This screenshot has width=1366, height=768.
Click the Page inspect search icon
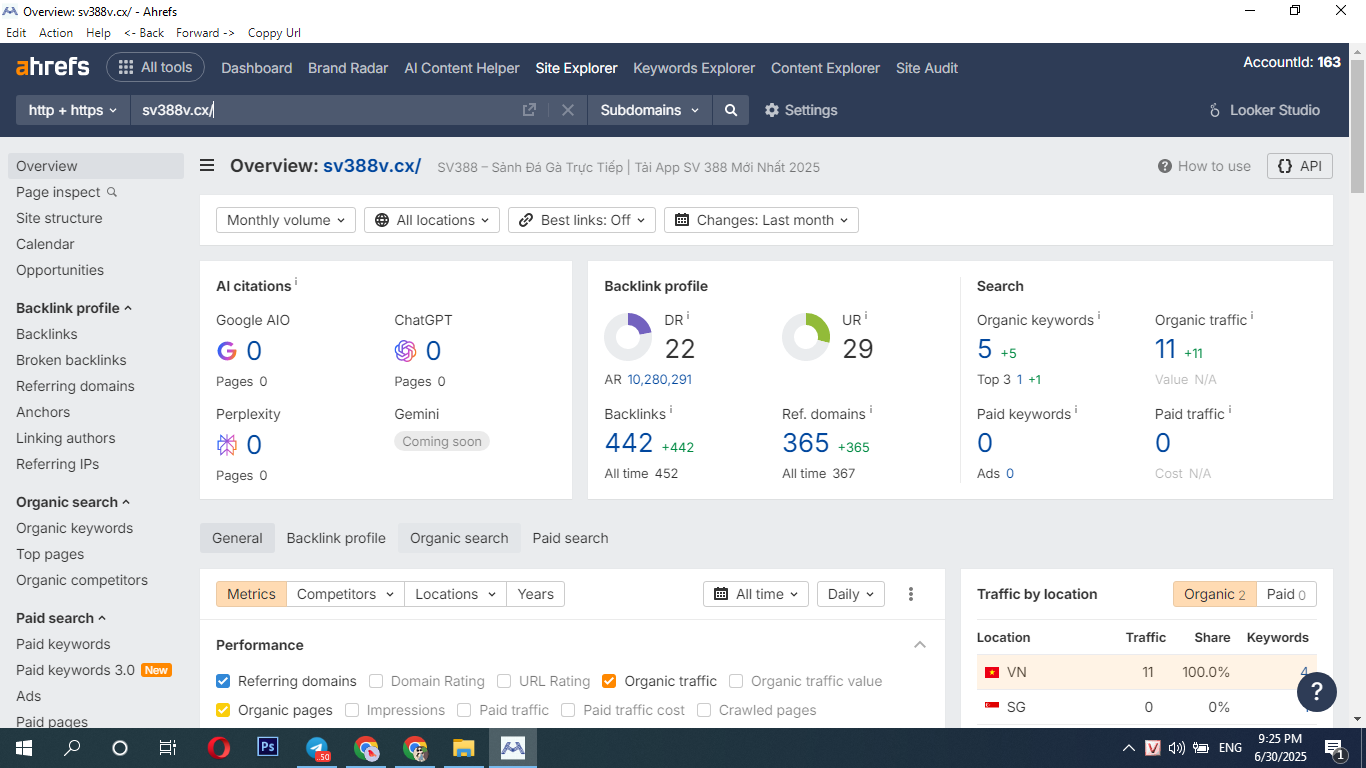[112, 192]
